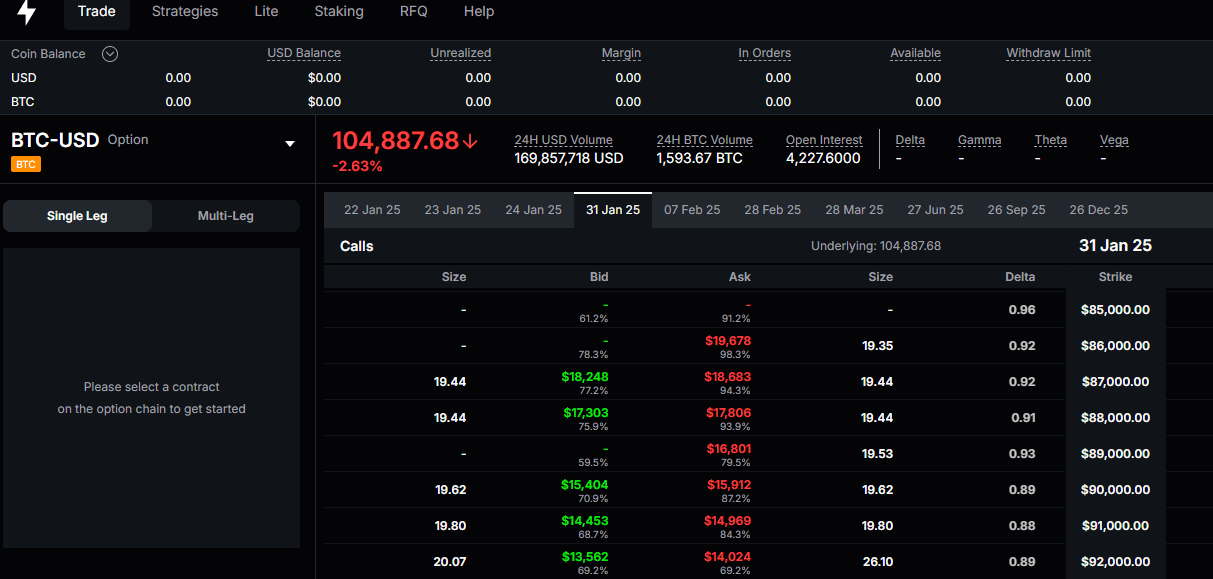Select the $86,000.00 strike row
The width and height of the screenshot is (1213, 579).
(1115, 346)
